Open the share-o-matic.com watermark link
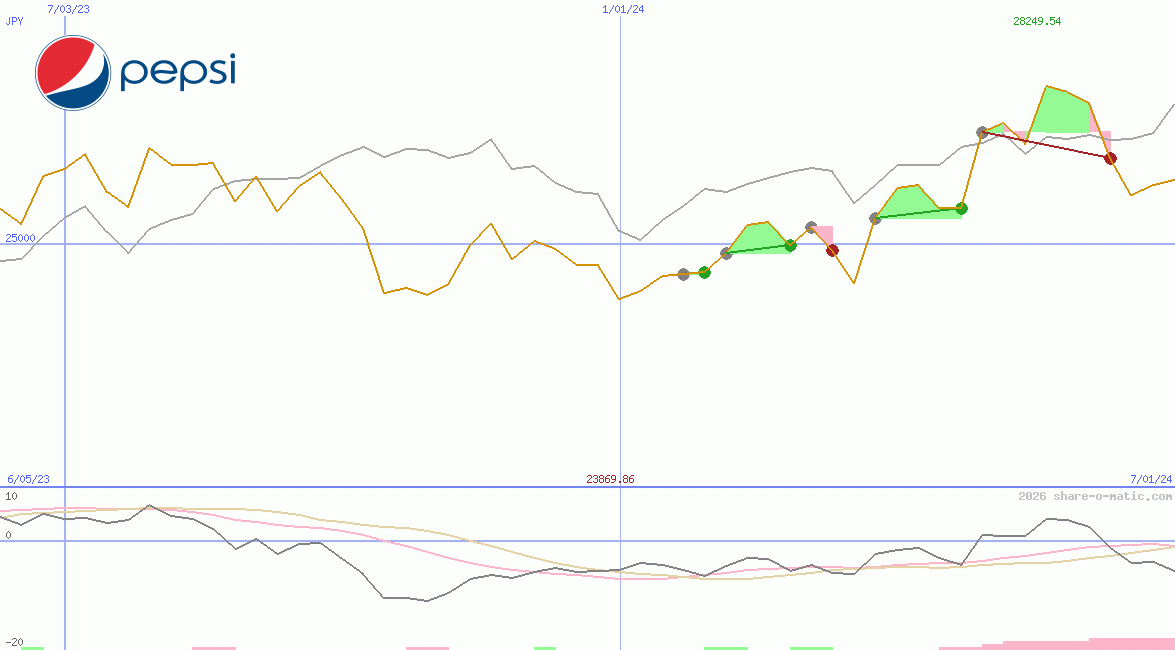The image size is (1175, 650). (1095, 496)
